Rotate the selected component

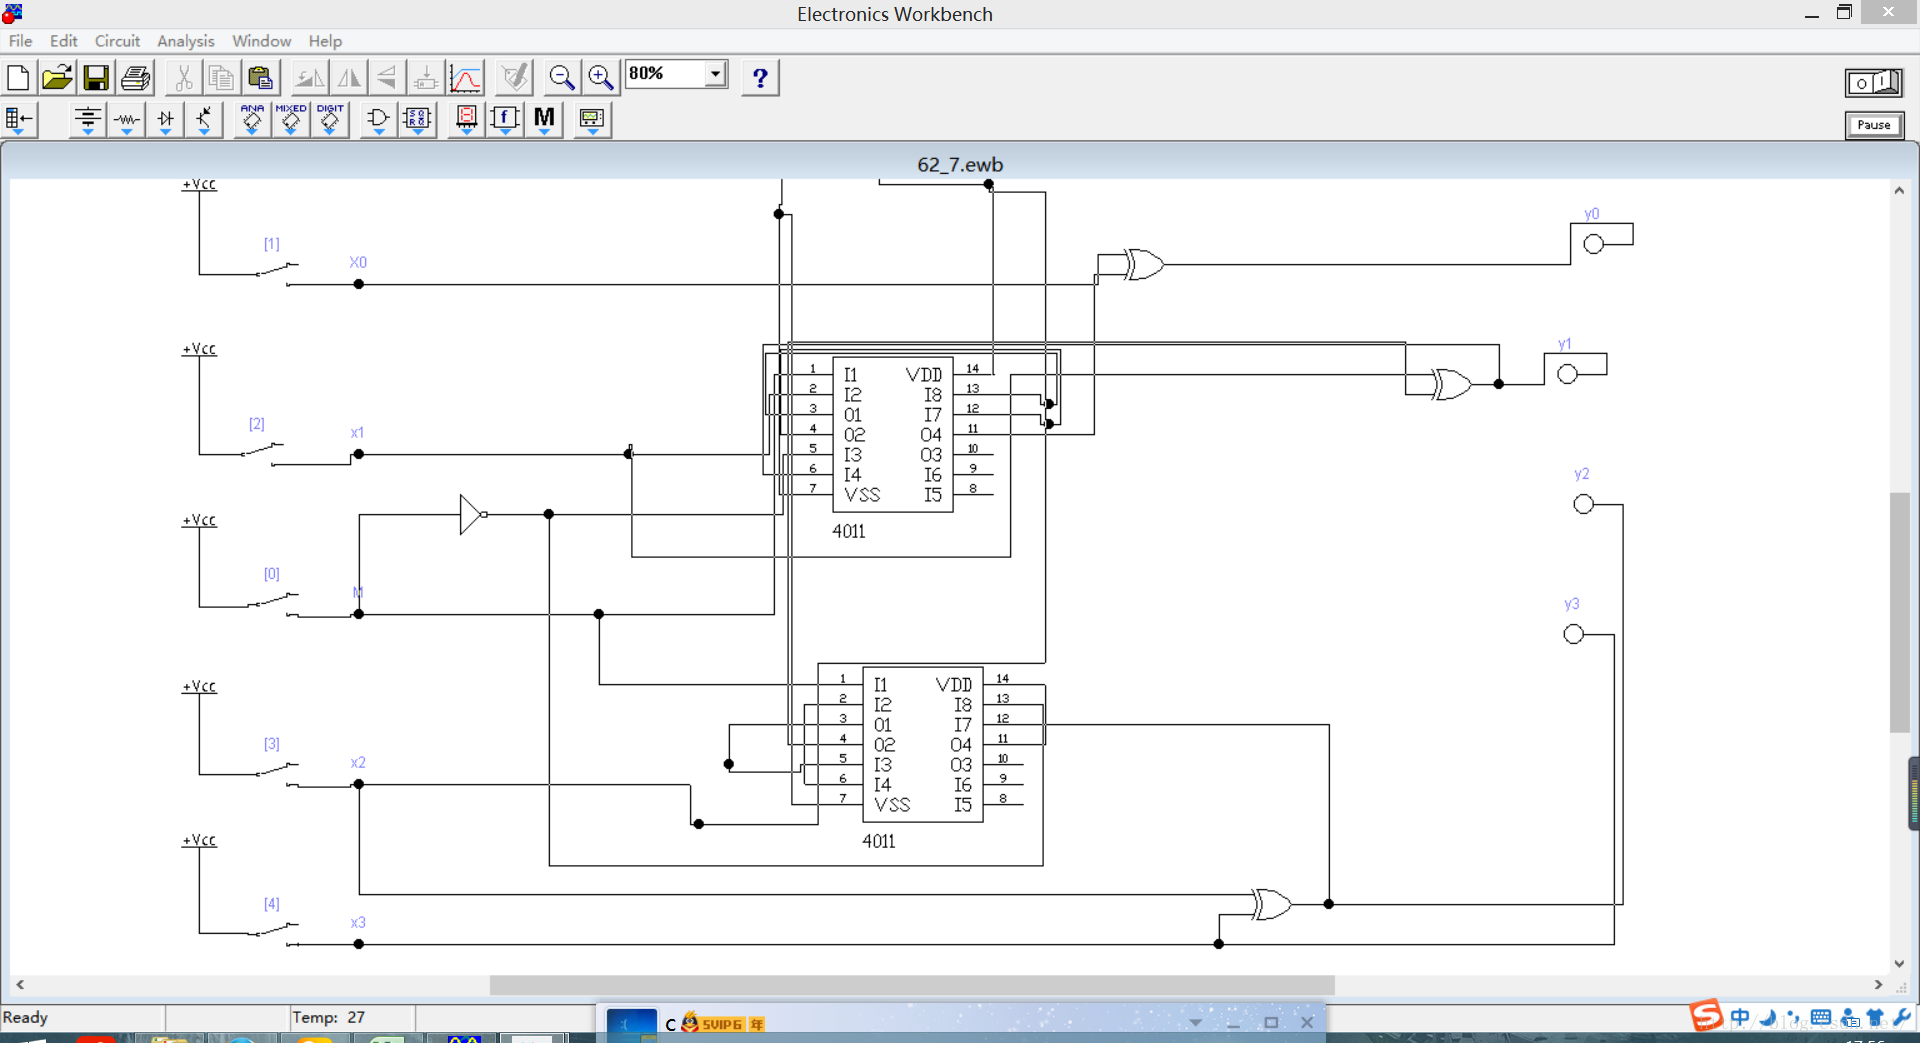pyautogui.click(x=309, y=77)
